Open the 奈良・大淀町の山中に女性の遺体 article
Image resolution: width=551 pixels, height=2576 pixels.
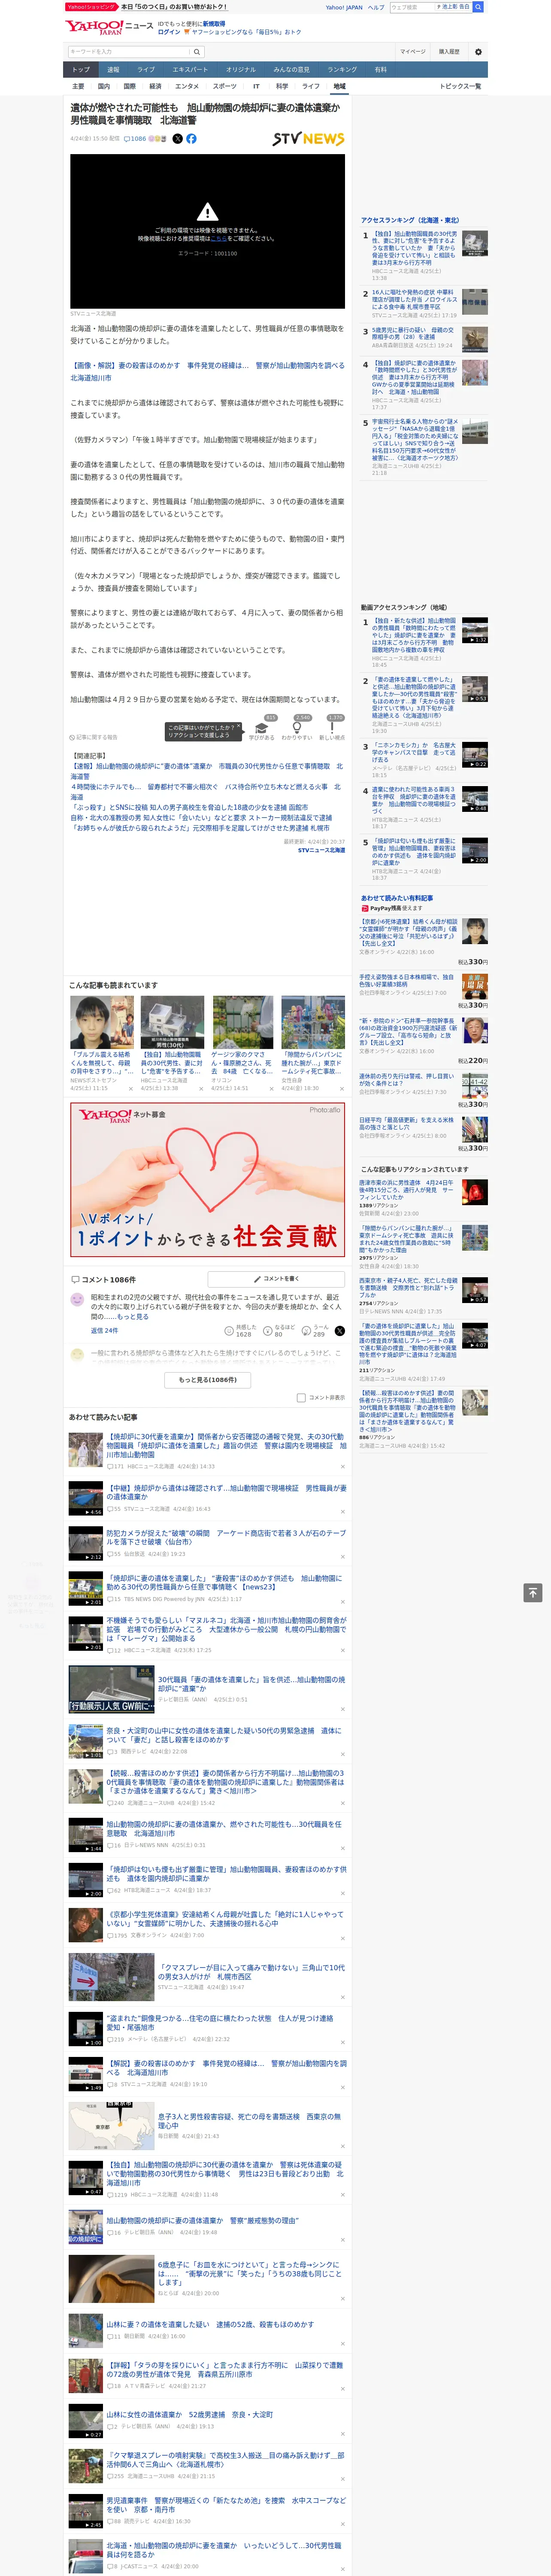pyautogui.click(x=224, y=1735)
